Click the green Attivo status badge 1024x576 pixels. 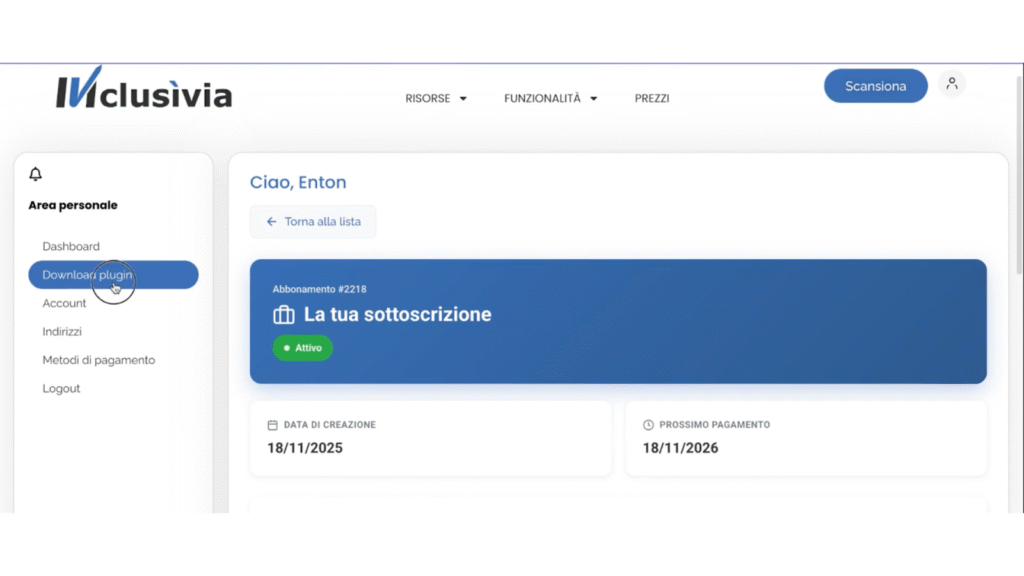click(303, 348)
